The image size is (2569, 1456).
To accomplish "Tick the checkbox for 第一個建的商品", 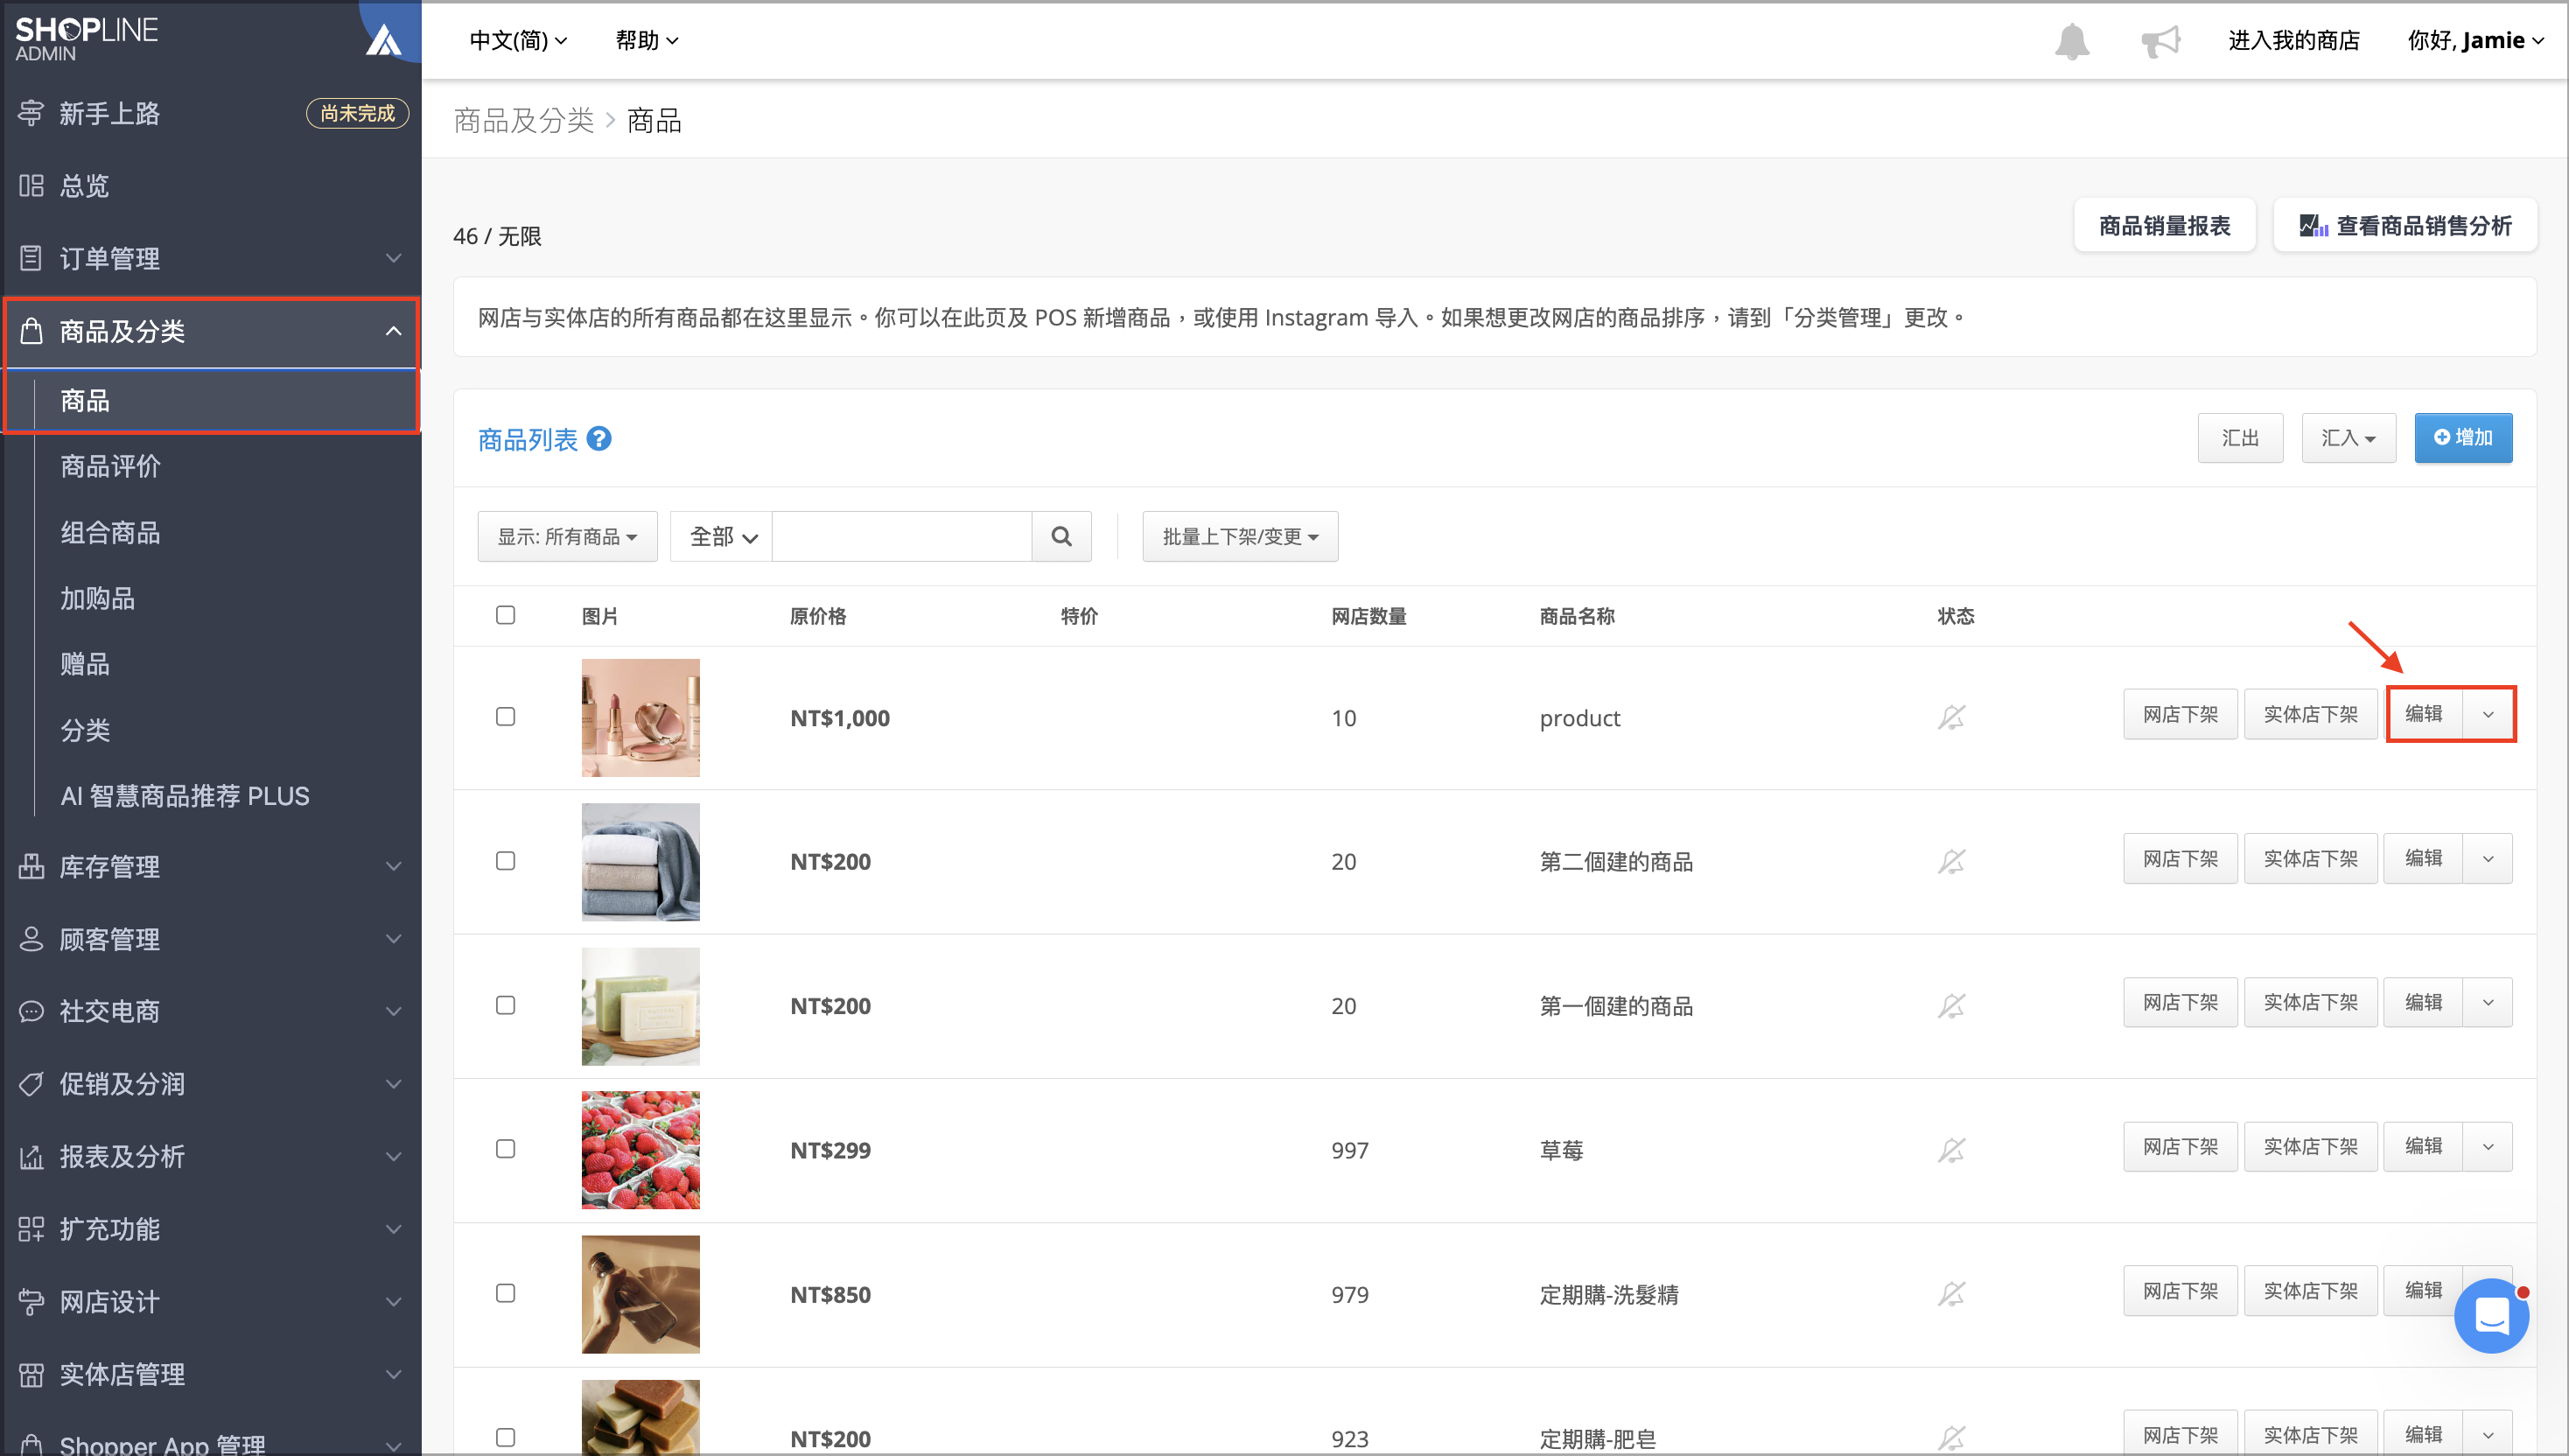I will point(505,1004).
